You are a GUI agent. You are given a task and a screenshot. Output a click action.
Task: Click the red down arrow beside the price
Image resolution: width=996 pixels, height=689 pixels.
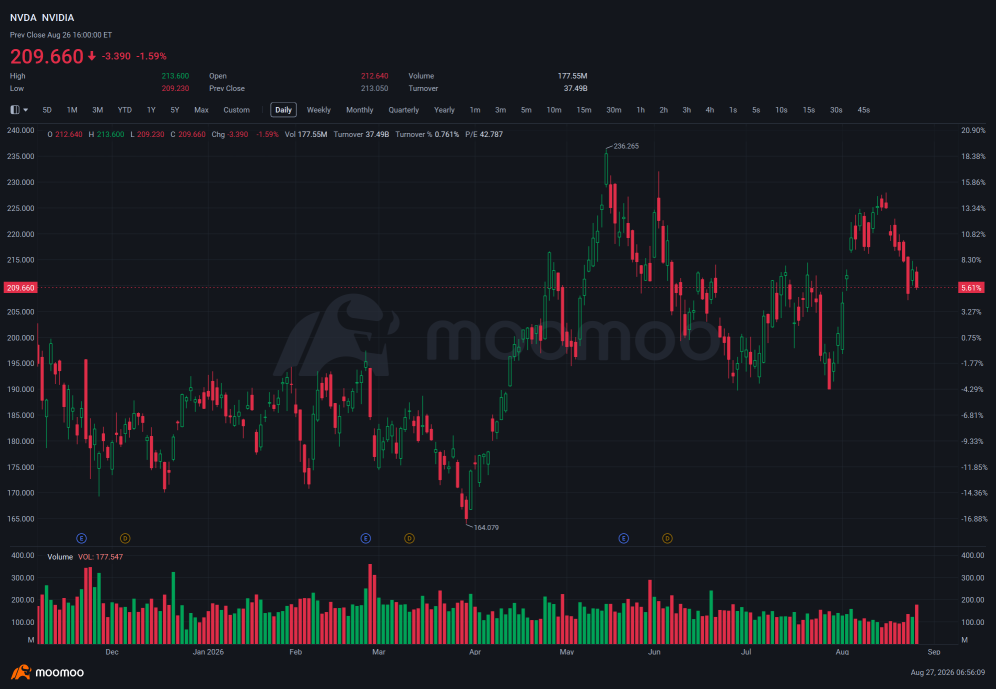[91, 56]
